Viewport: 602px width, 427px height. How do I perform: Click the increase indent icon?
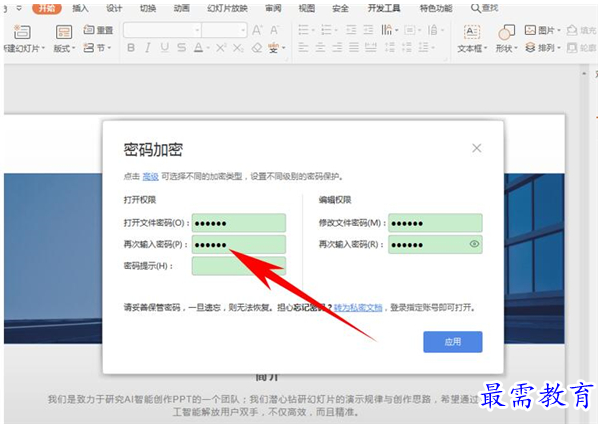click(368, 30)
